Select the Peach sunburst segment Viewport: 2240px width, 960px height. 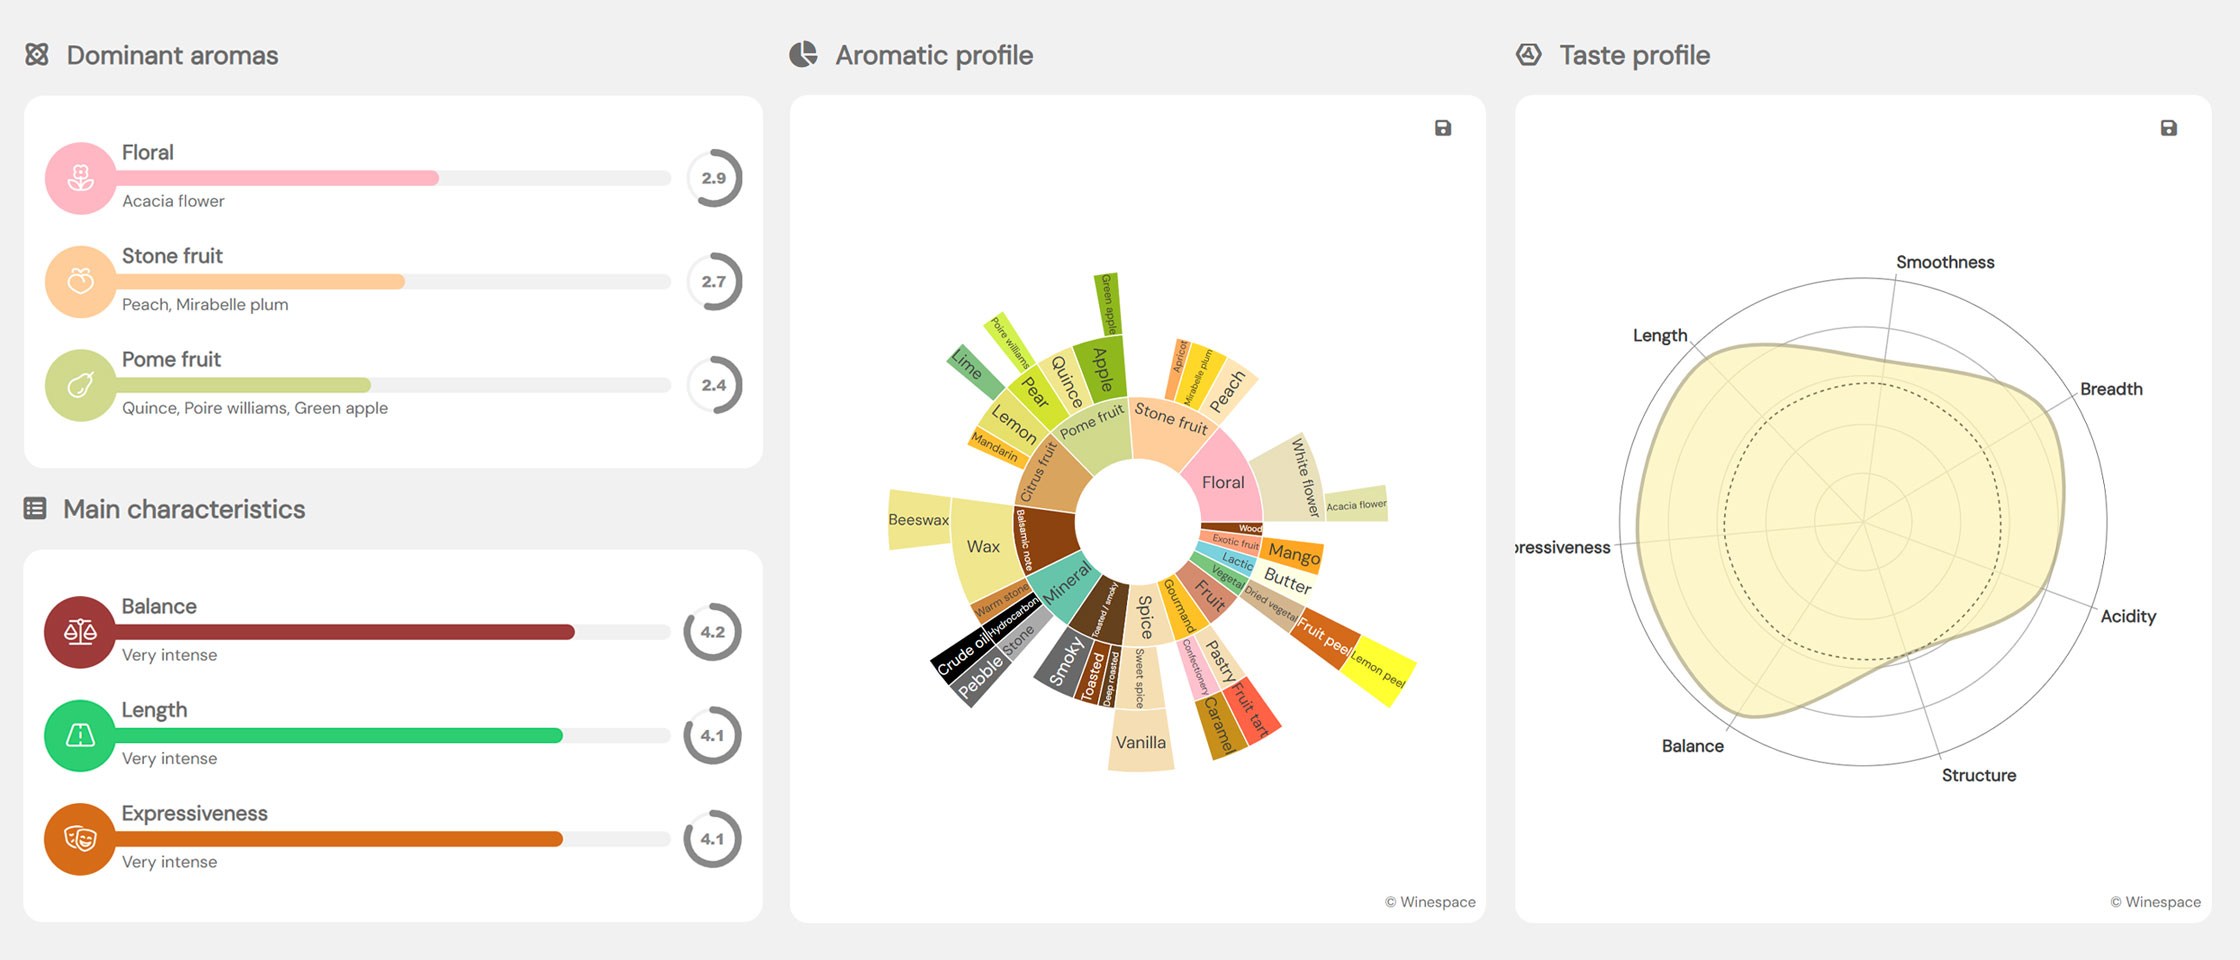tap(1228, 392)
